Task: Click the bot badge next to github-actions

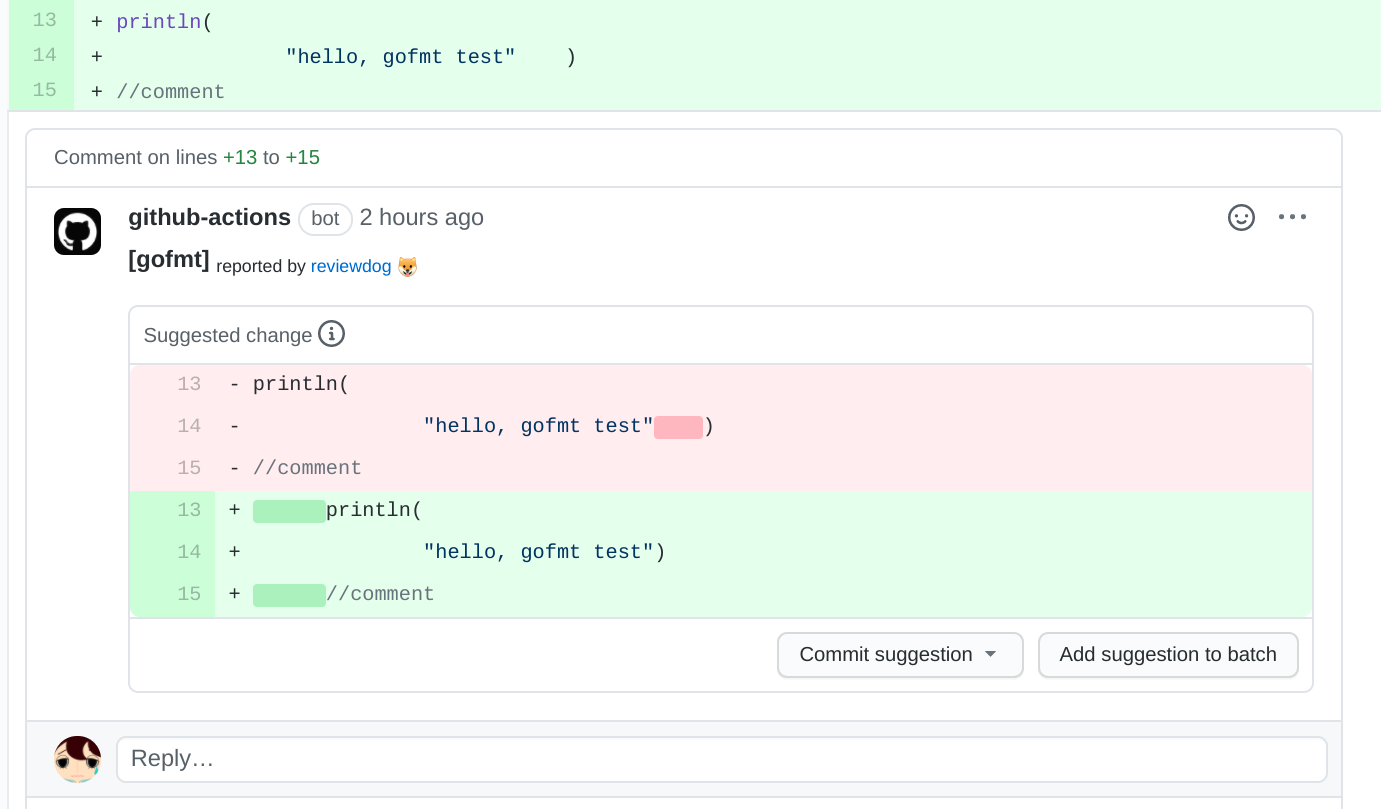Action: click(x=325, y=219)
